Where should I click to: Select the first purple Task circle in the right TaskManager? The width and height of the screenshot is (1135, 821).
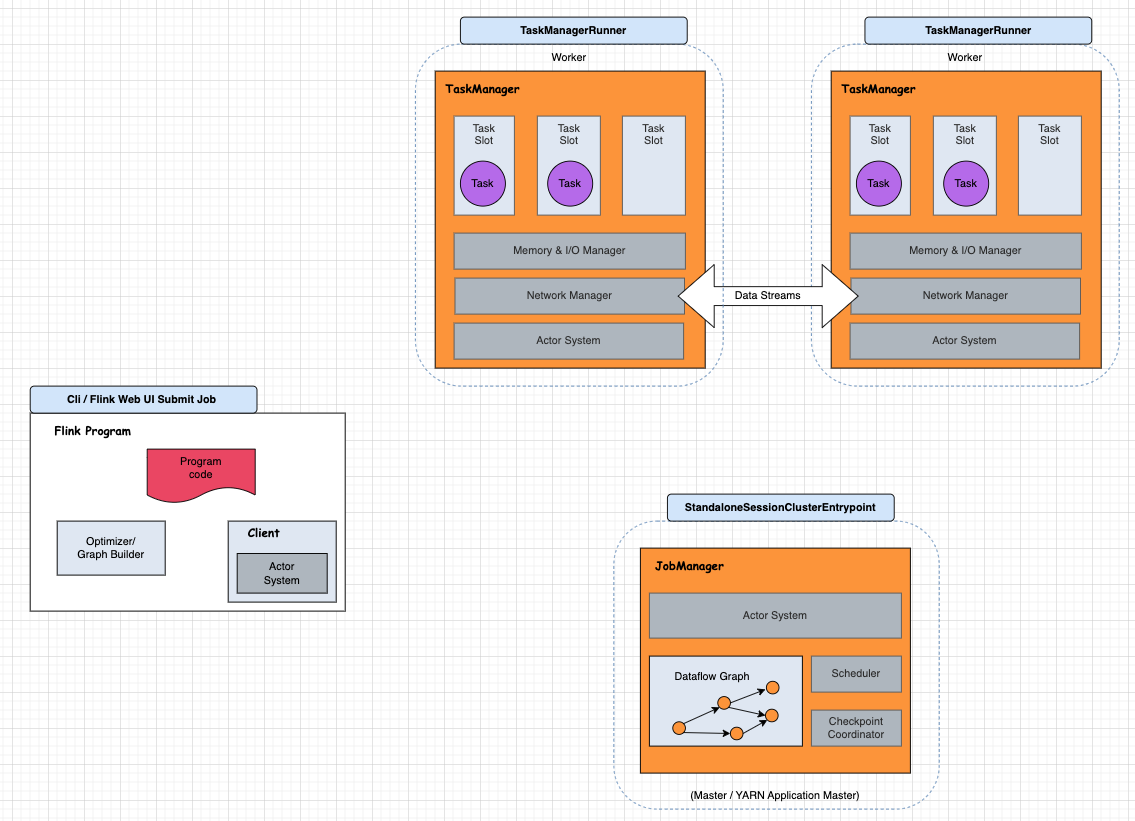click(879, 183)
